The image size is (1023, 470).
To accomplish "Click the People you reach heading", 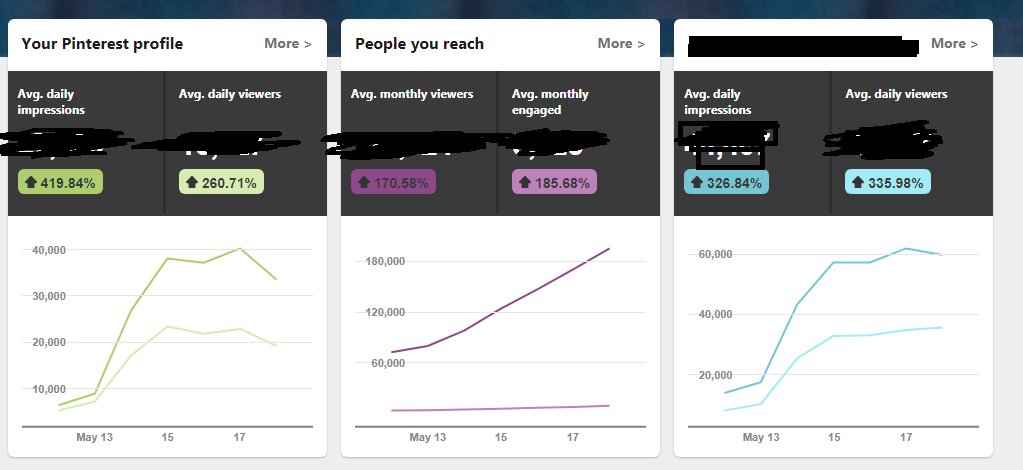I will pyautogui.click(x=420, y=44).
